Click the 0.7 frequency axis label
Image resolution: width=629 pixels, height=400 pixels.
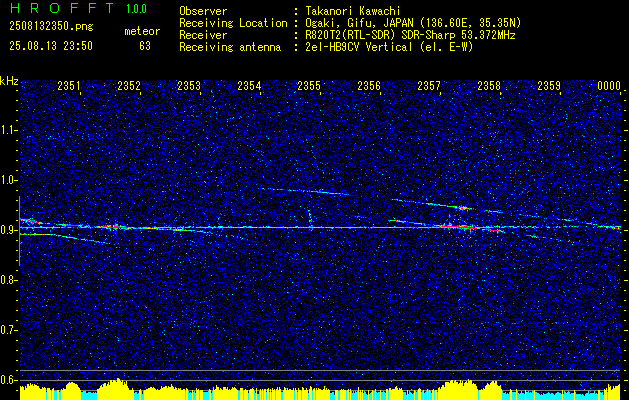pos(8,330)
